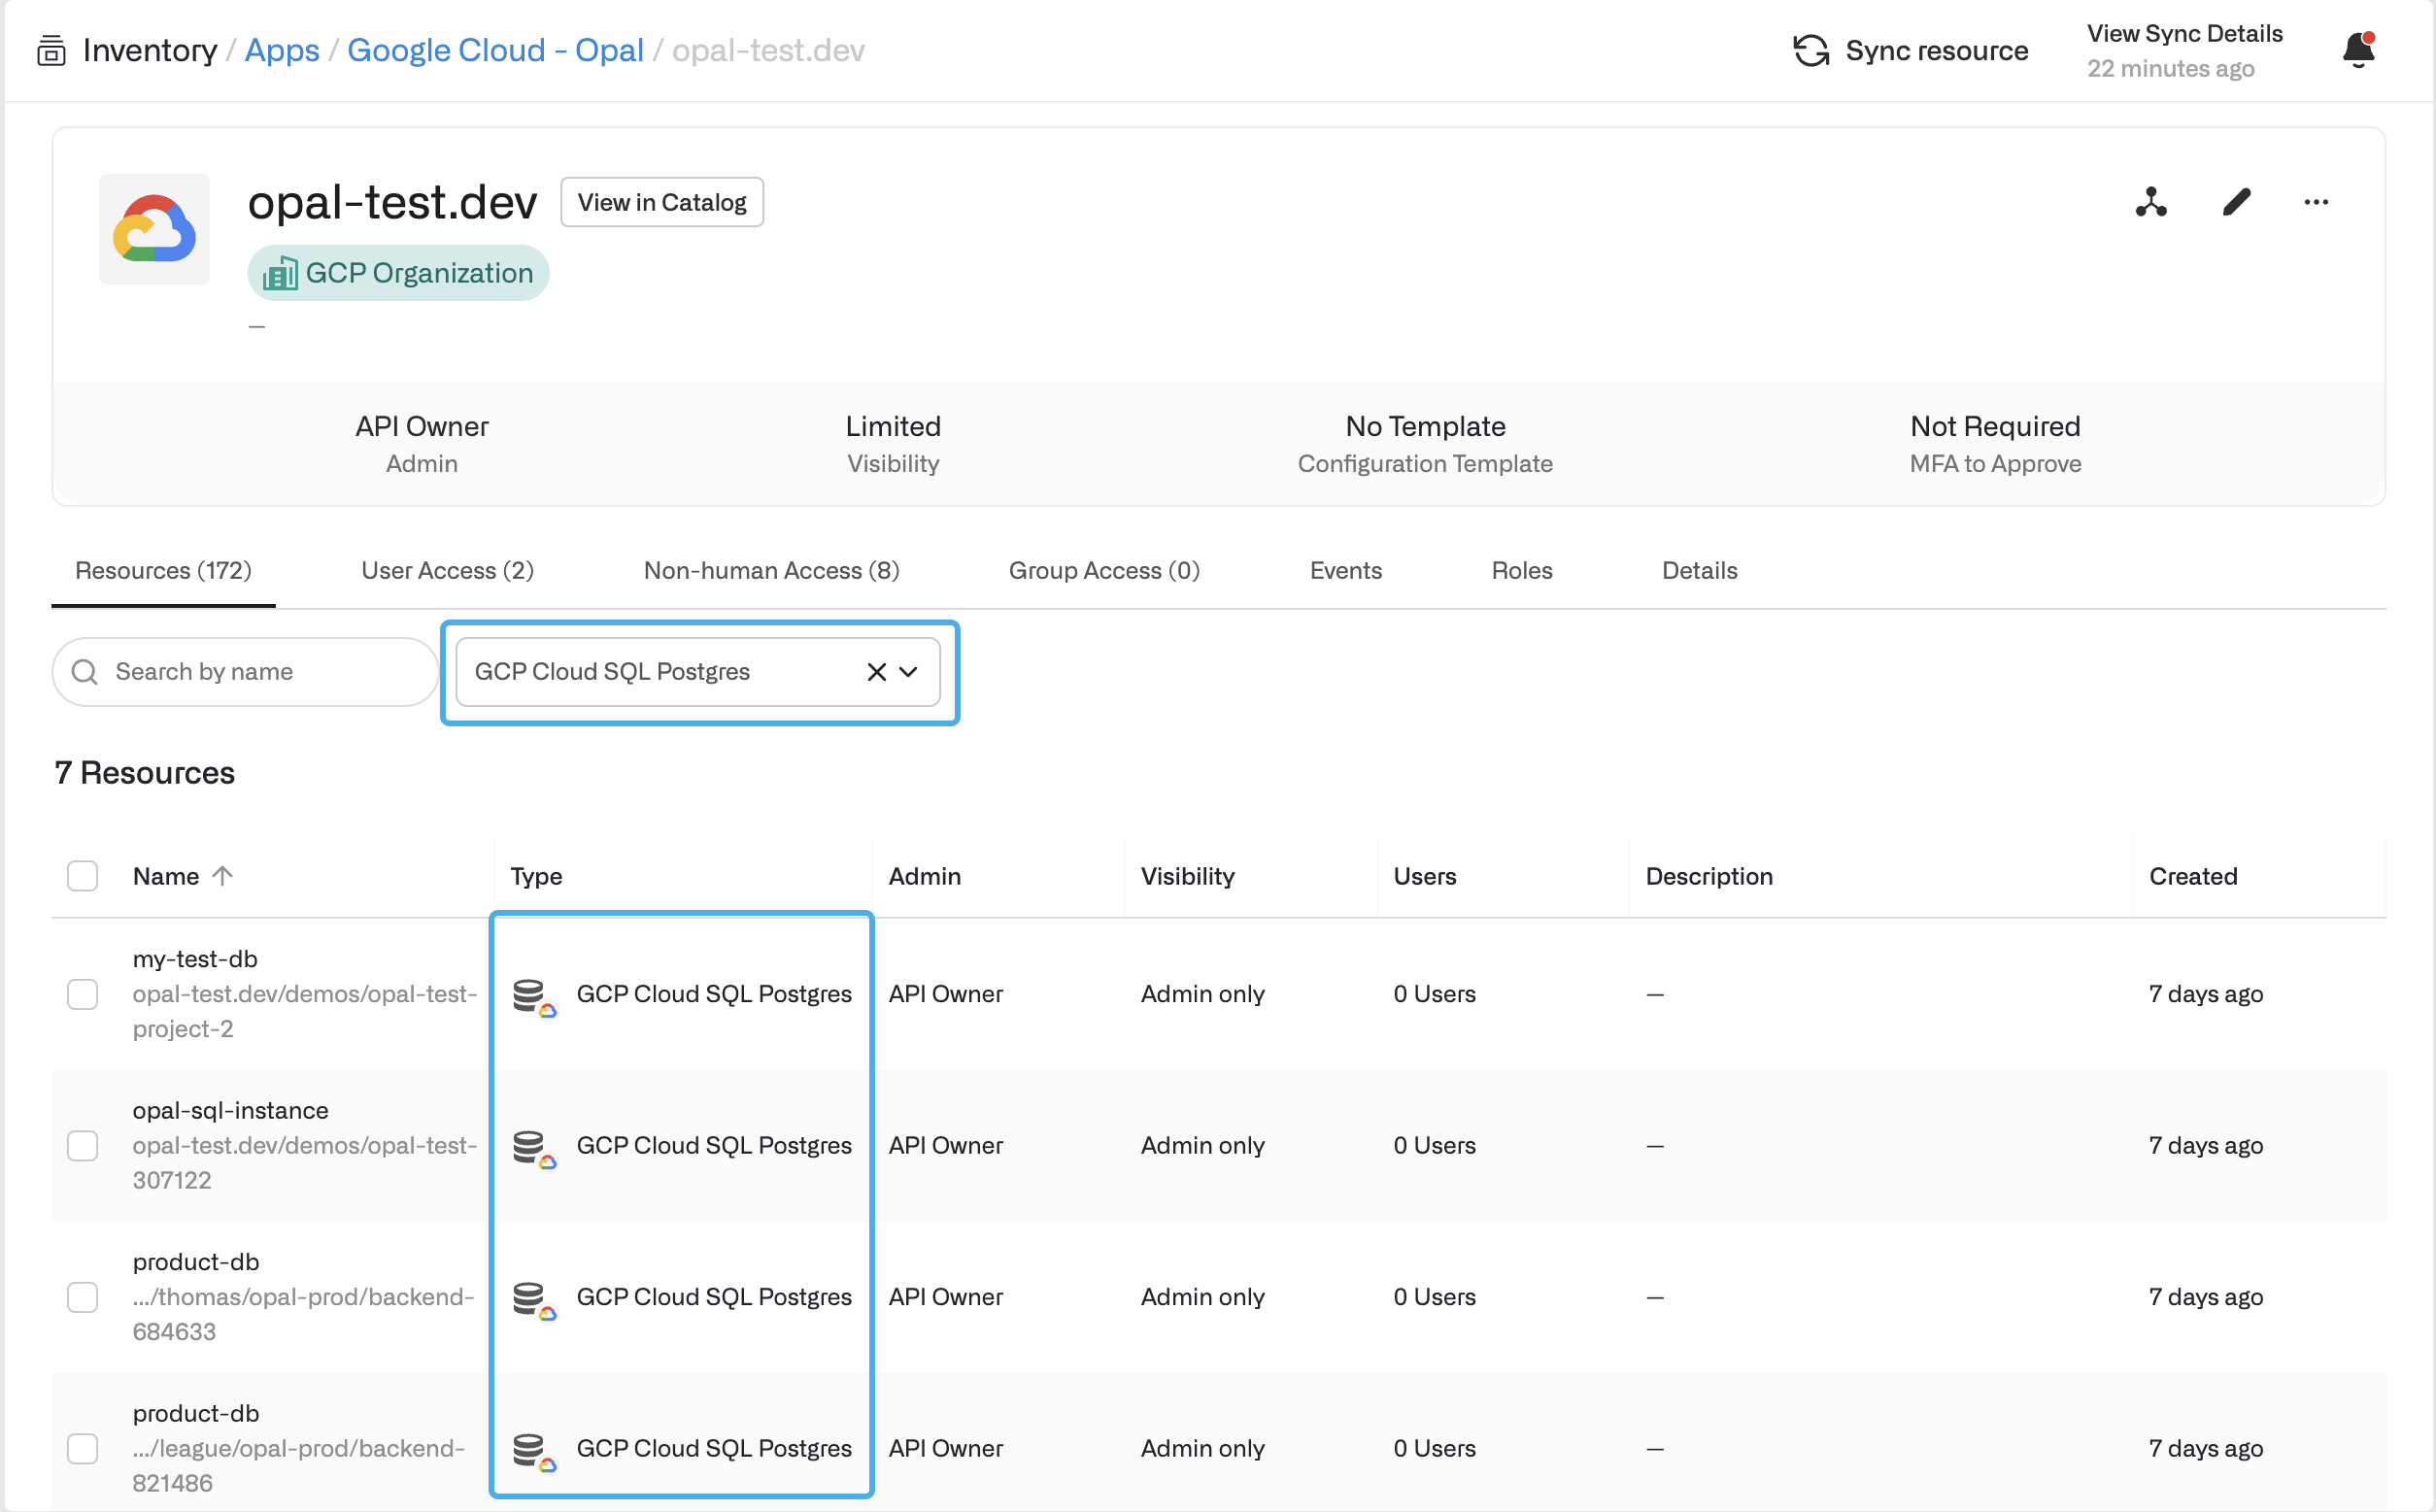The width and height of the screenshot is (2436, 1512).
Task: Click the Google Cloud logo thumbnail
Action: 154,229
